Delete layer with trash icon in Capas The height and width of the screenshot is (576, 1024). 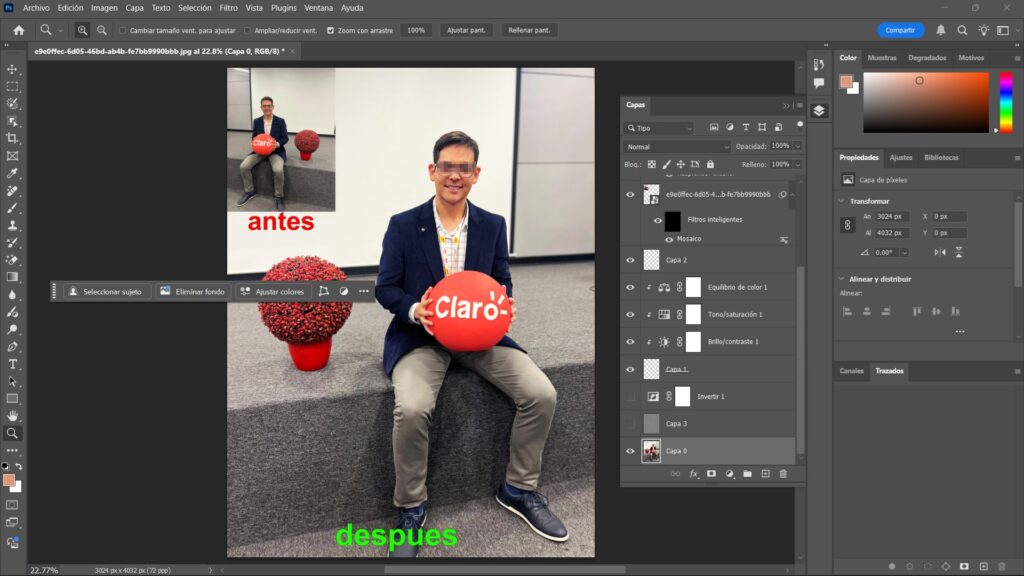pyautogui.click(x=783, y=473)
